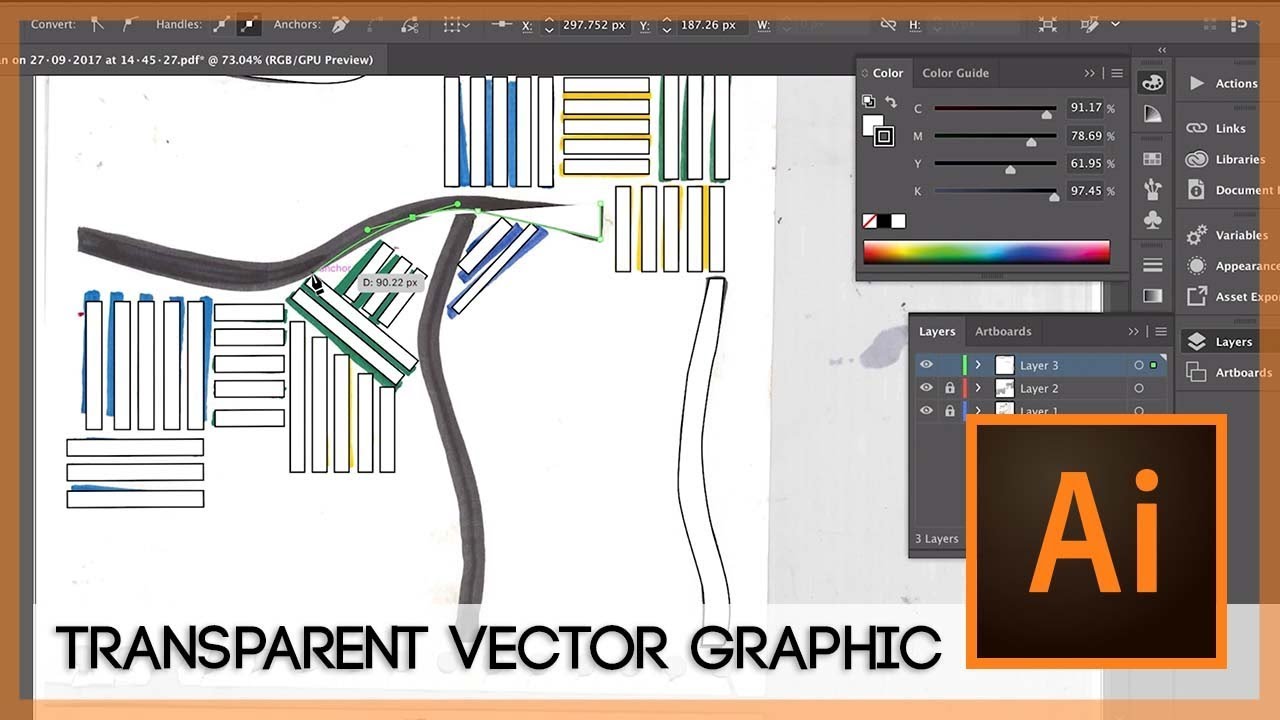1280x720 pixels.
Task: Open the Layers panel flyout menu
Action: coord(1161,332)
